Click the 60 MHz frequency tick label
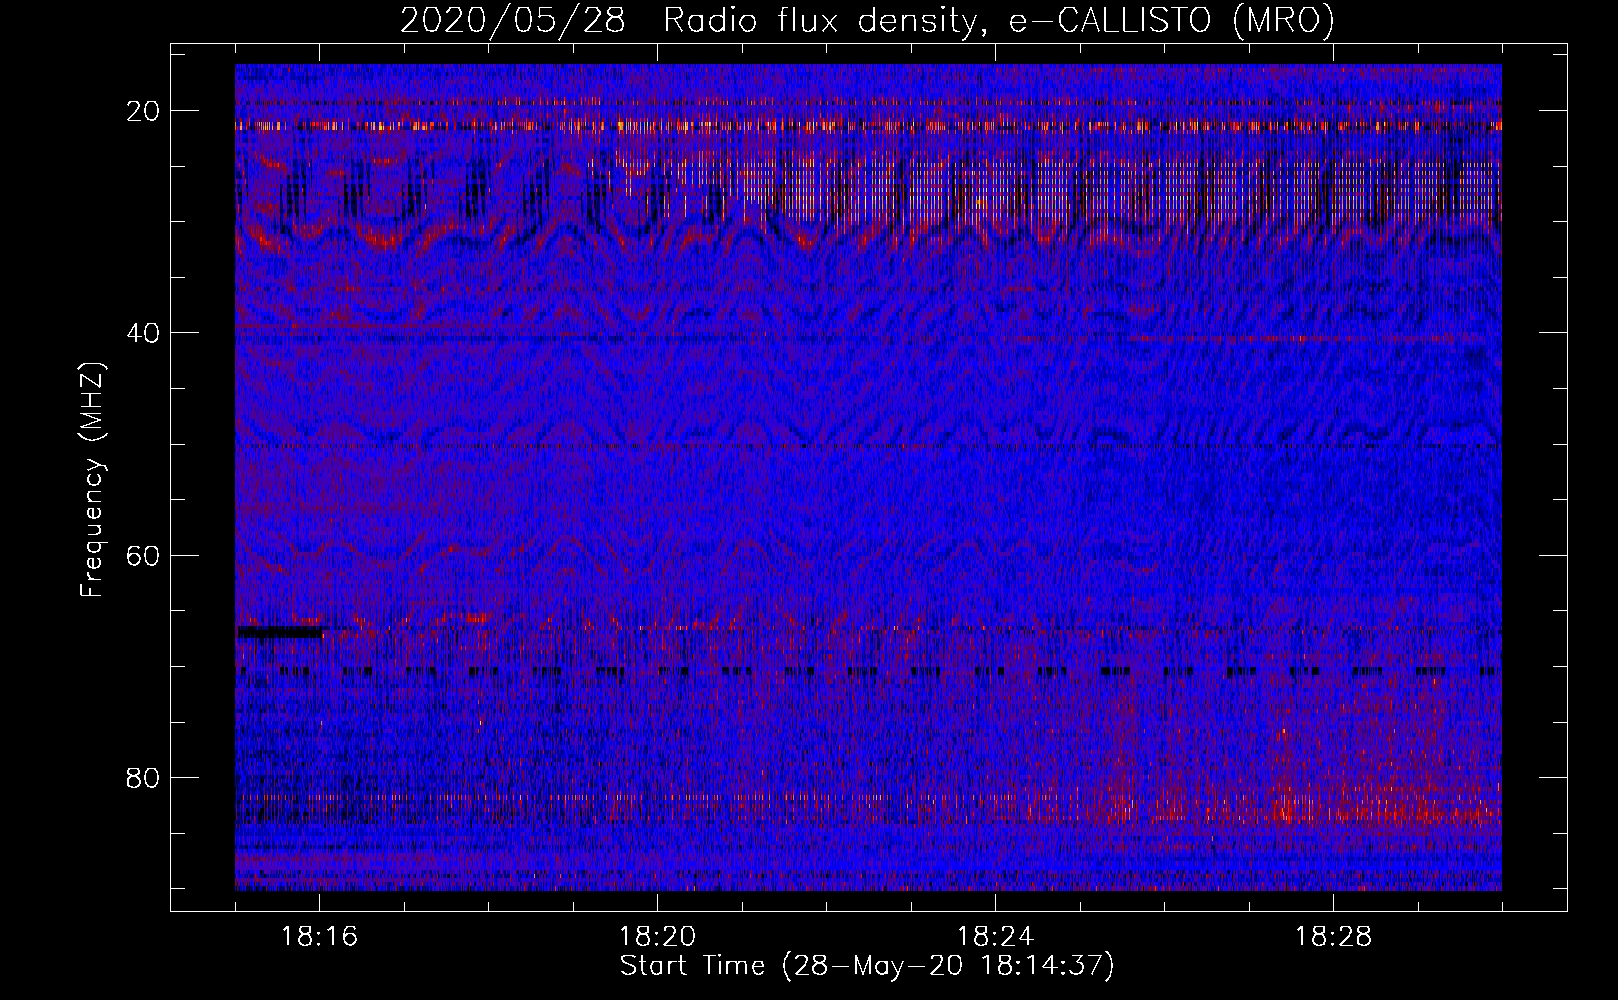 (x=144, y=555)
